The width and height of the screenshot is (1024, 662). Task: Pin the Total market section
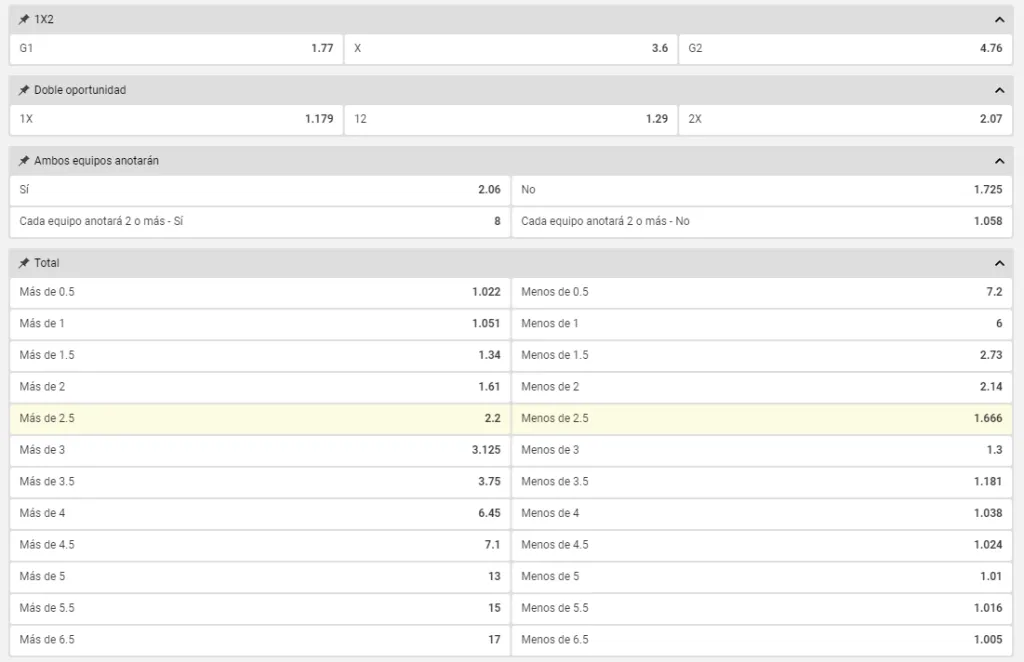pos(24,263)
